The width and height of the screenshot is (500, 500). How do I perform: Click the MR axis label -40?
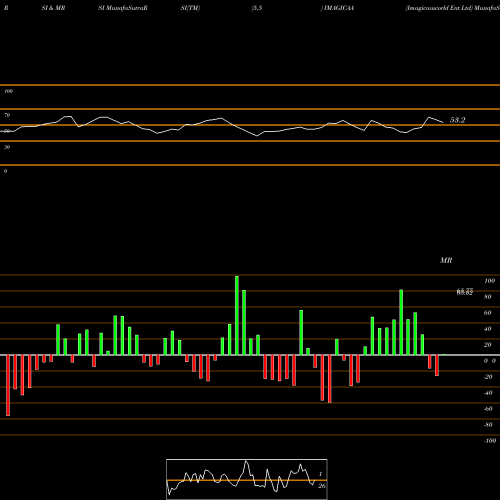tap(488, 393)
